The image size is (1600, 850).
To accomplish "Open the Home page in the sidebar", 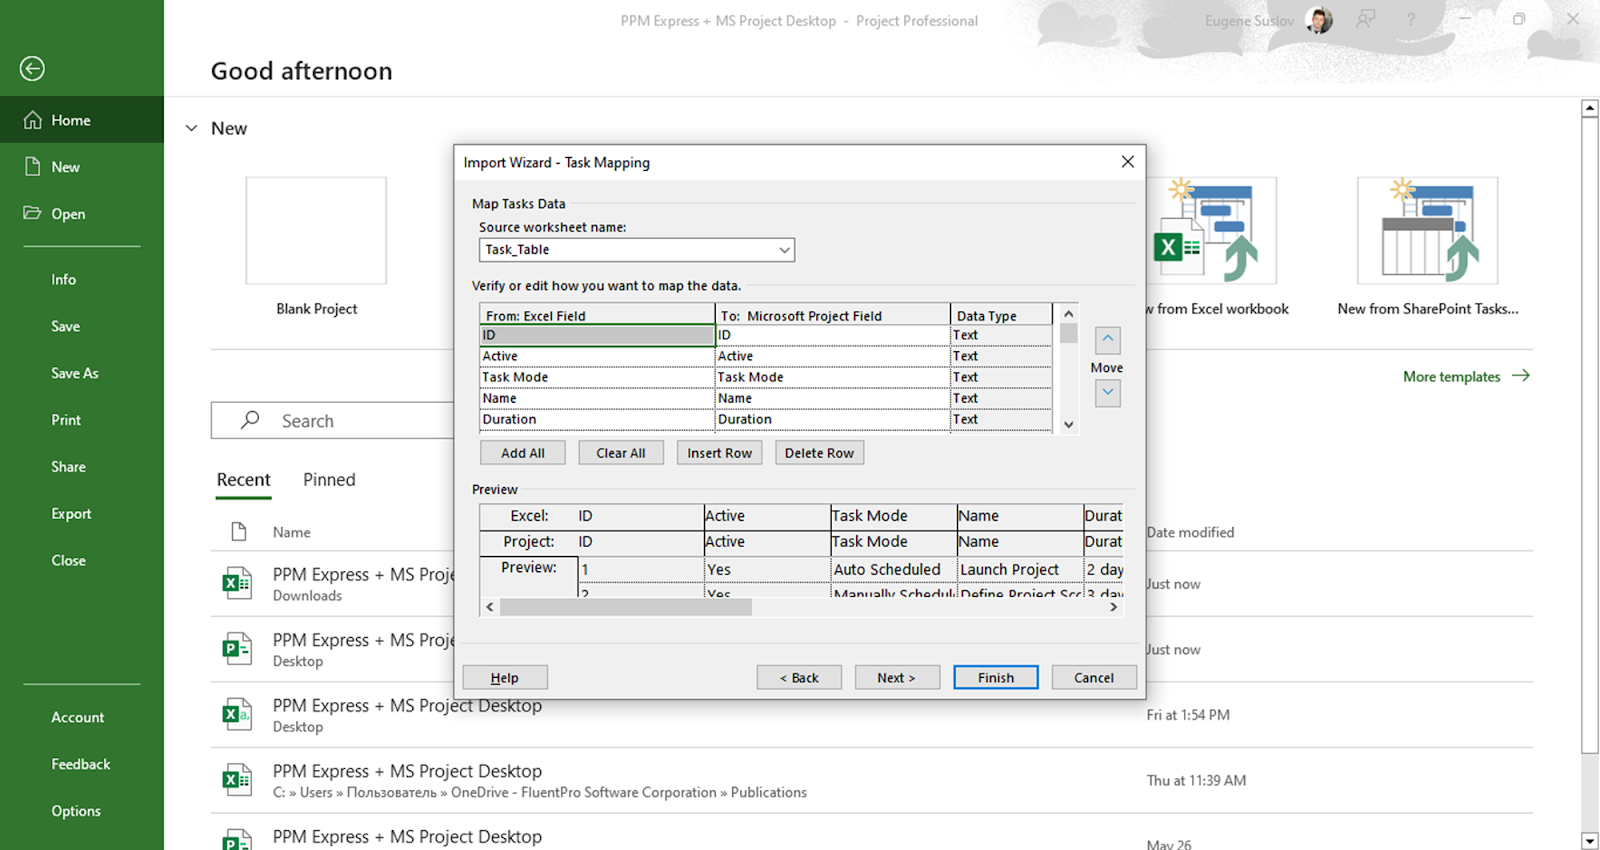I will point(82,120).
